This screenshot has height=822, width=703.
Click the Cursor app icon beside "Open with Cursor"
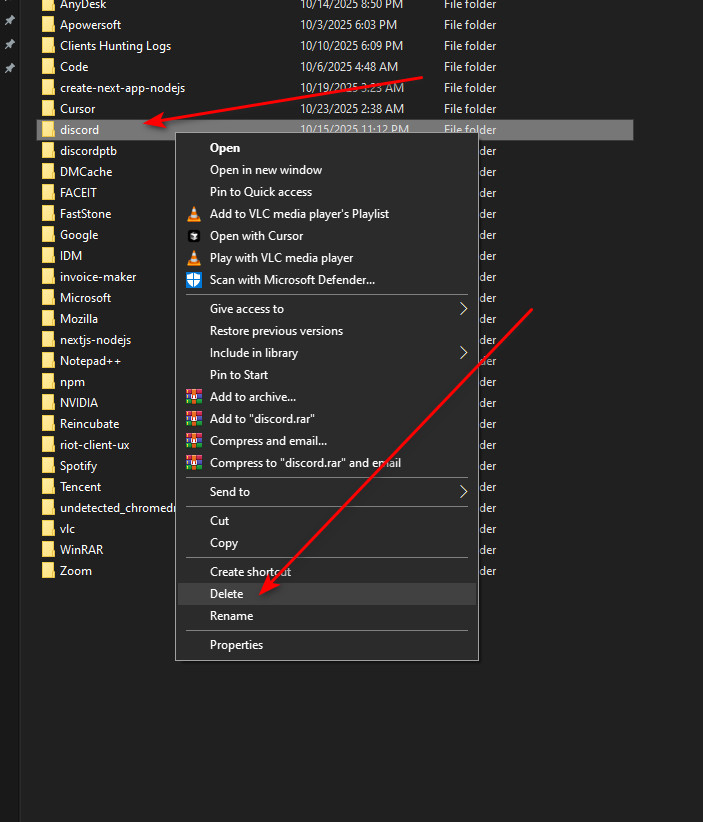[x=193, y=235]
